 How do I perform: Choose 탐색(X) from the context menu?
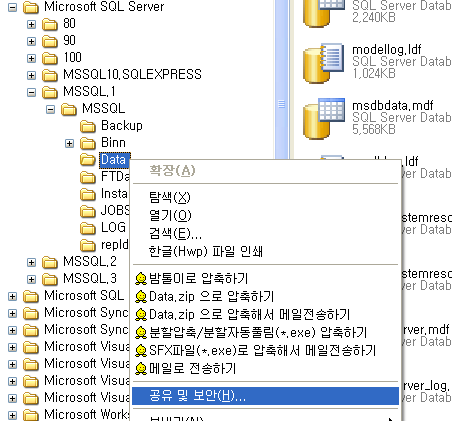265,197
